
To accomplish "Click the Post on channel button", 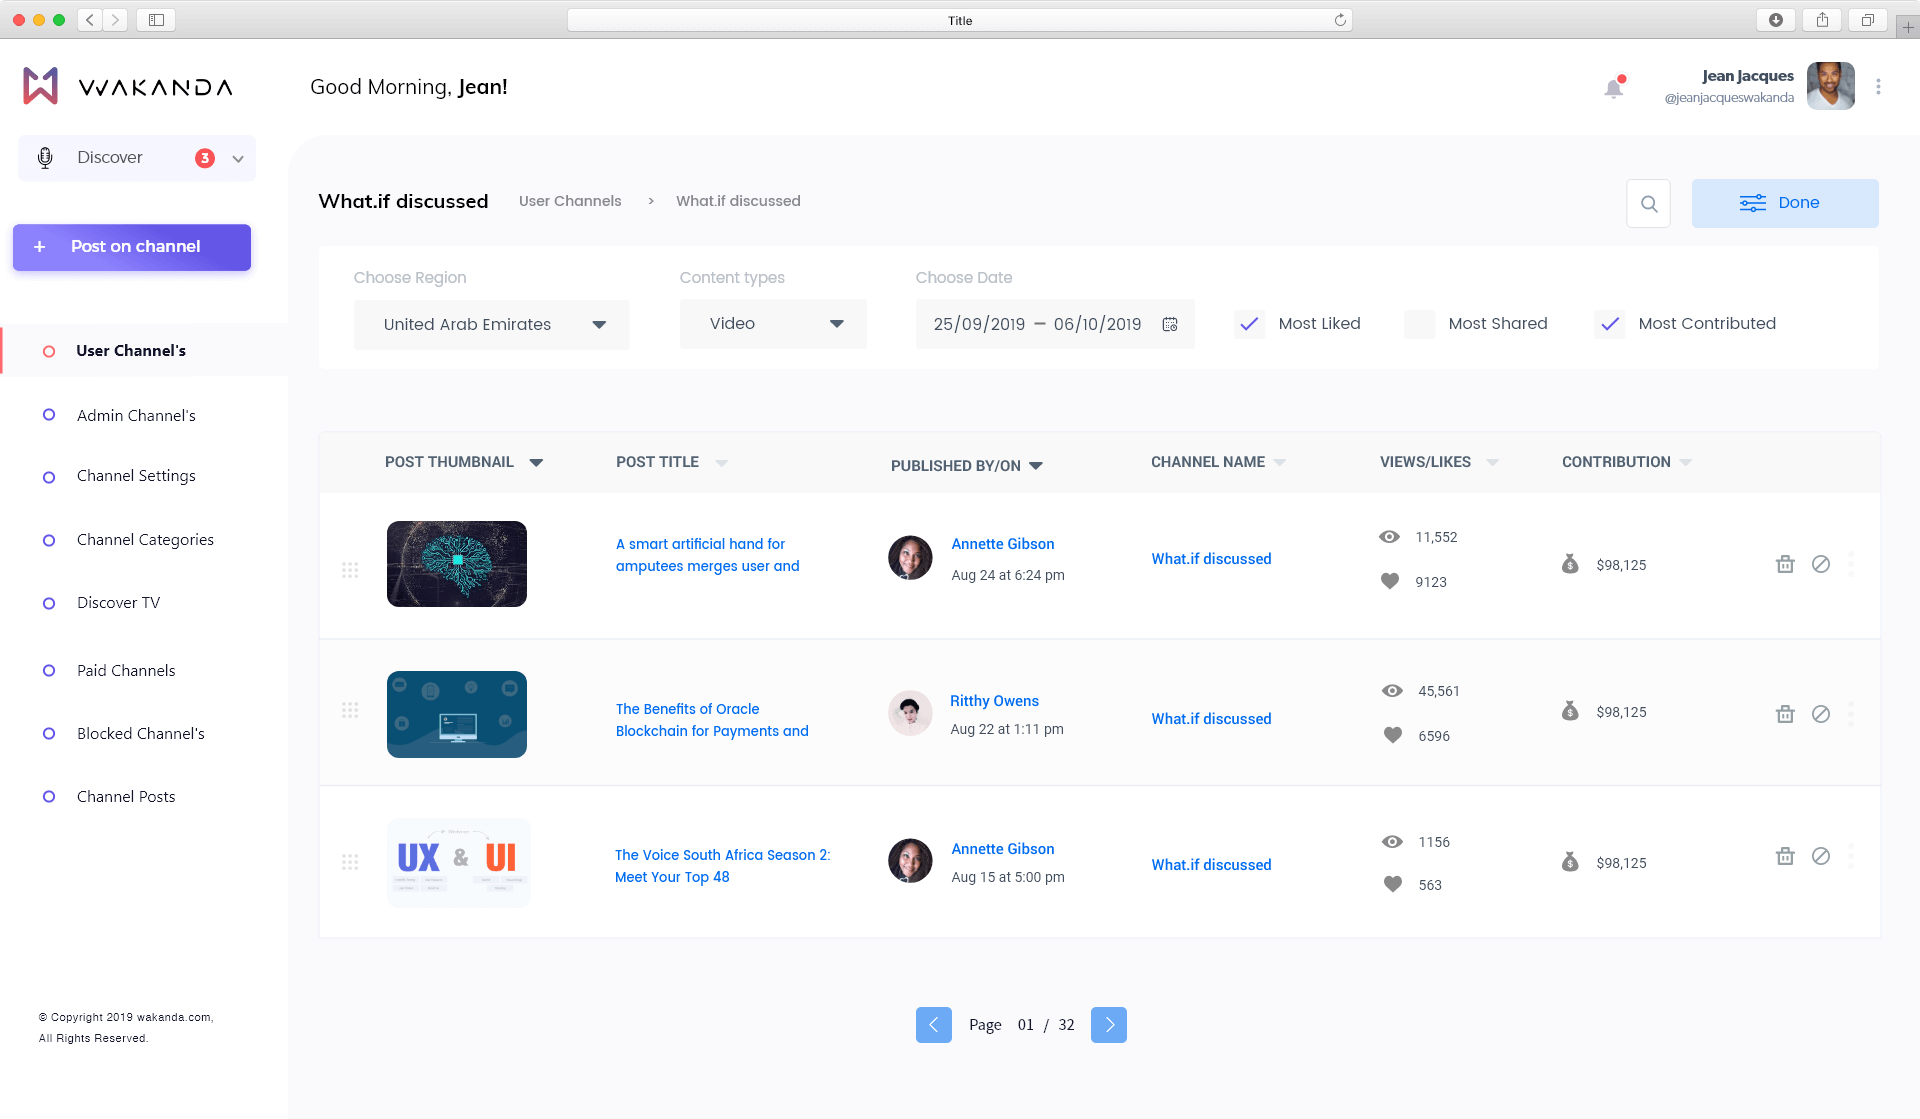I will pos(132,247).
